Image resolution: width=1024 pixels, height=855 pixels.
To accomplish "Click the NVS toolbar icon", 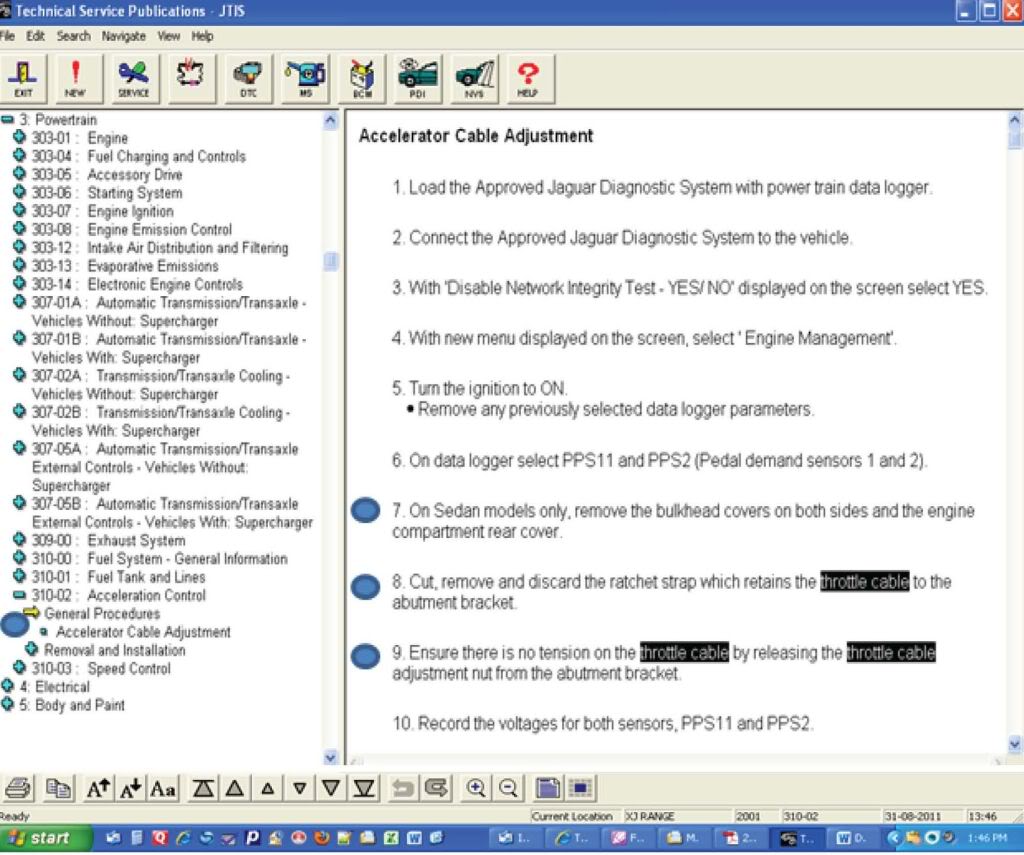I will pos(475,78).
